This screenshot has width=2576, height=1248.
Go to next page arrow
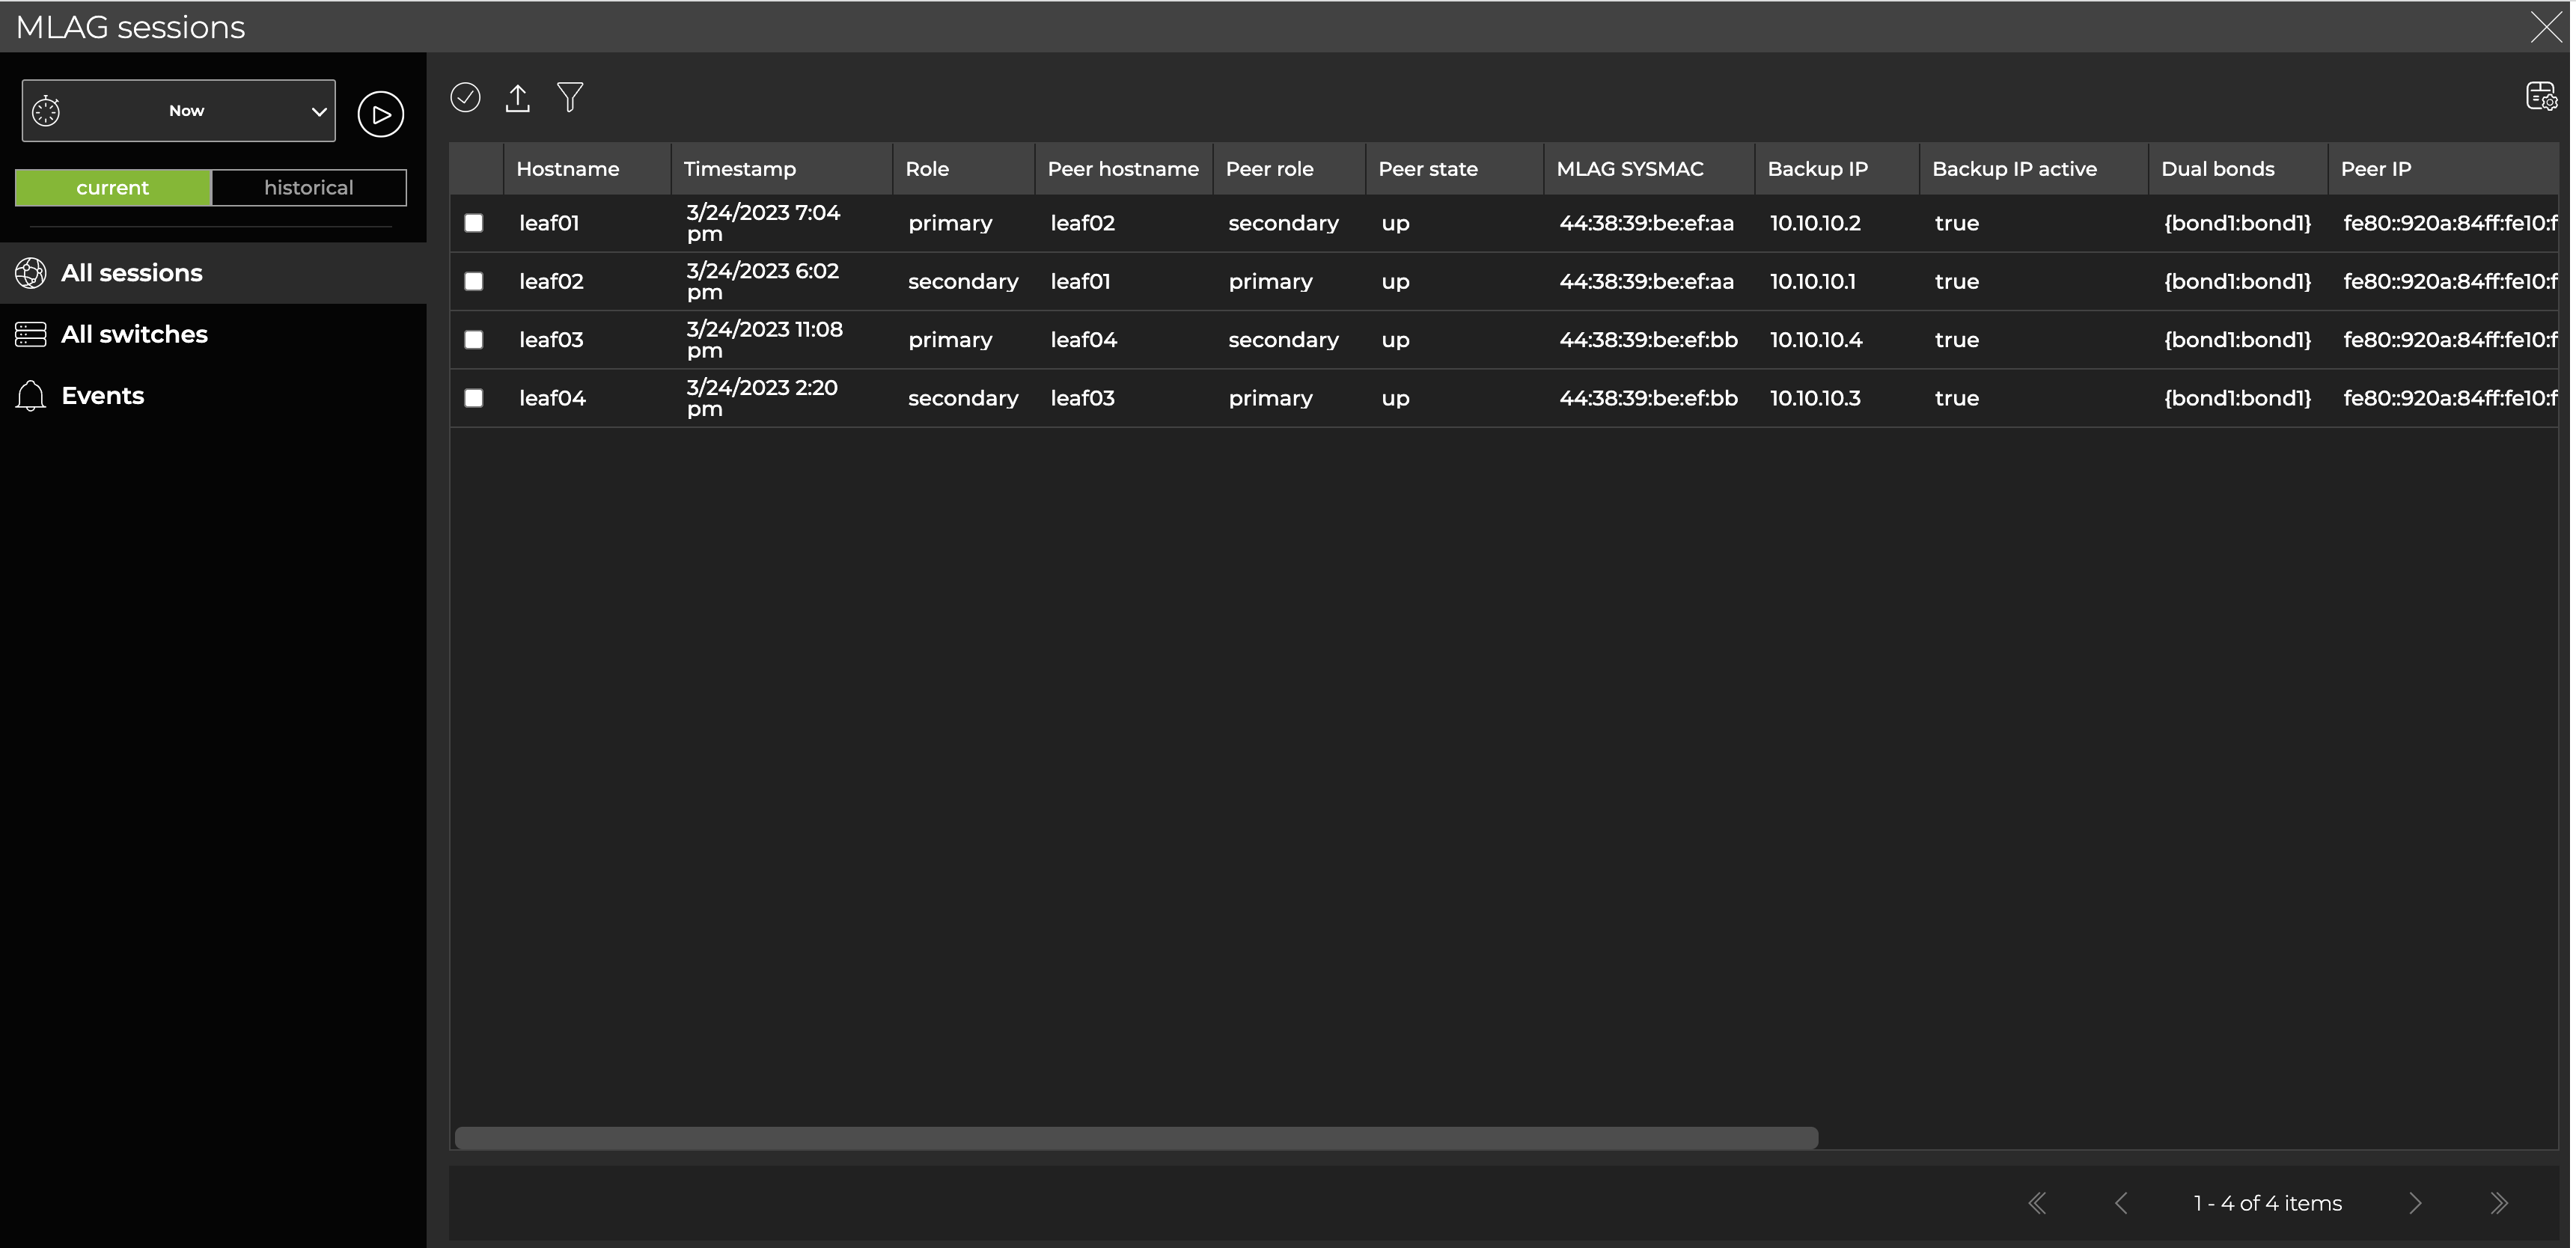pyautogui.click(x=2414, y=1203)
